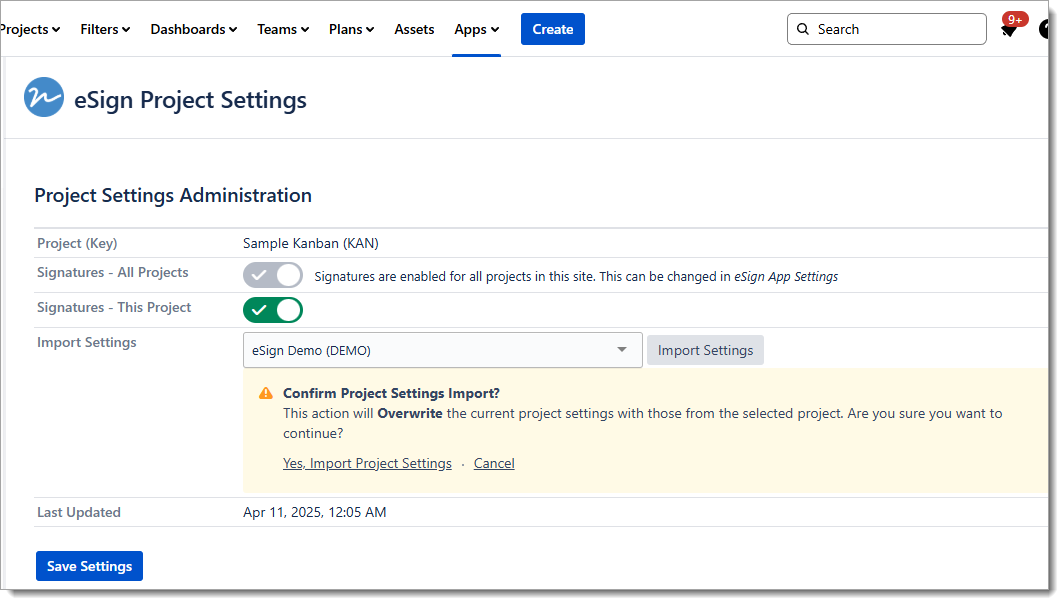Click the Save Settings button
The width and height of the screenshot is (1064, 605).
point(89,566)
